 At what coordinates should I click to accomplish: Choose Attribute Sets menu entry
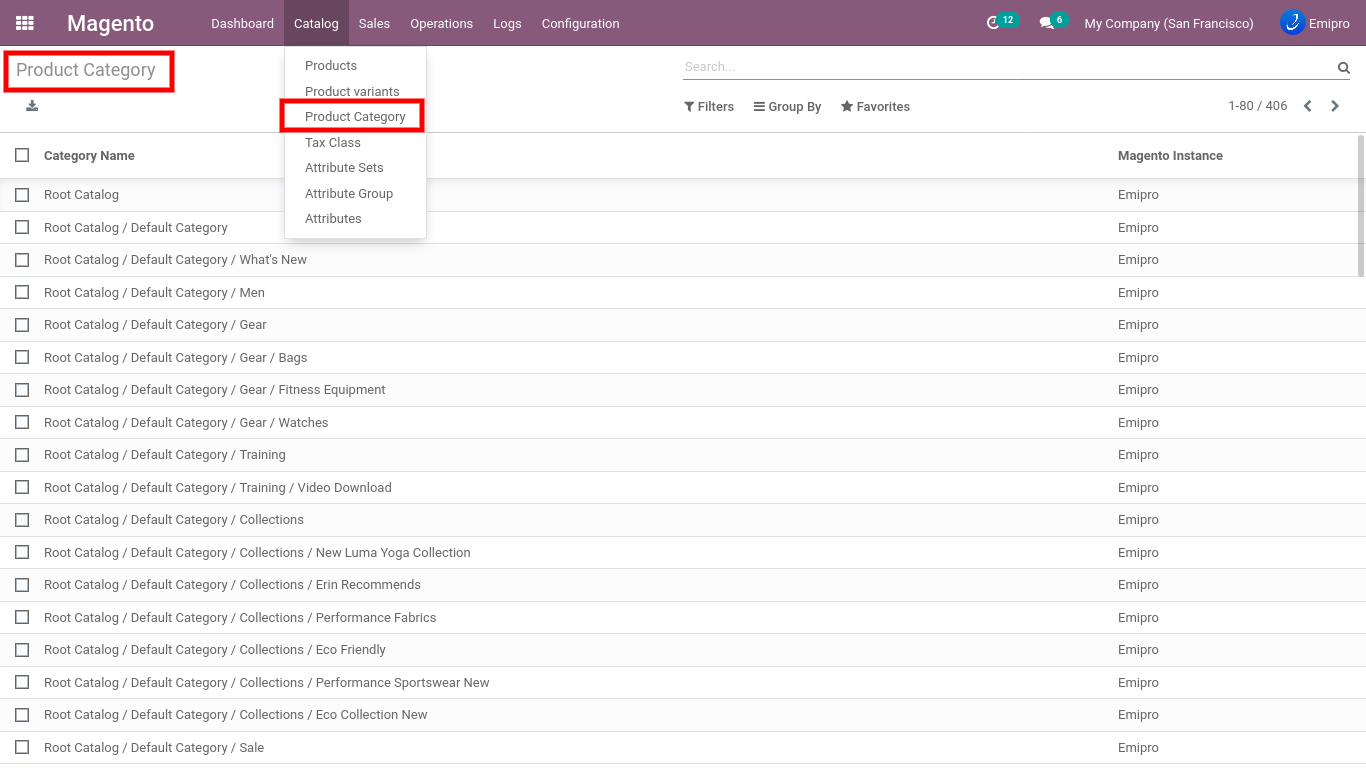pos(344,167)
